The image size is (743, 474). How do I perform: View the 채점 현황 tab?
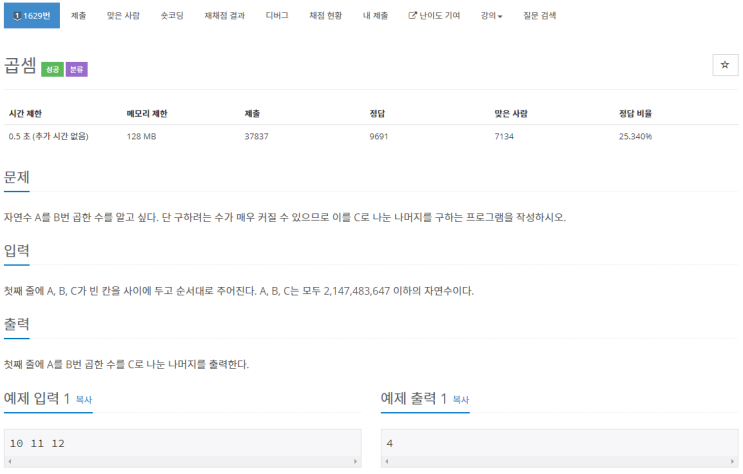(x=326, y=16)
